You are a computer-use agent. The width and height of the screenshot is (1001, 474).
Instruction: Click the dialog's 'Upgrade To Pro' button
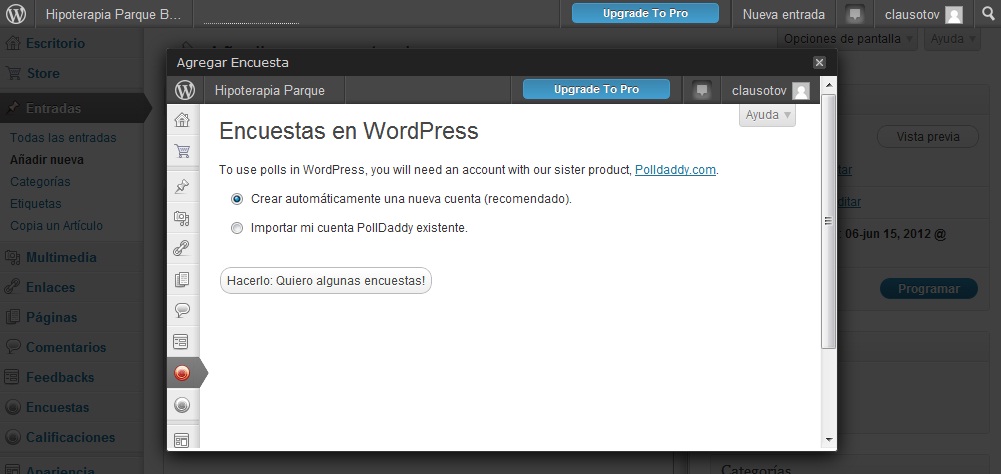596,90
